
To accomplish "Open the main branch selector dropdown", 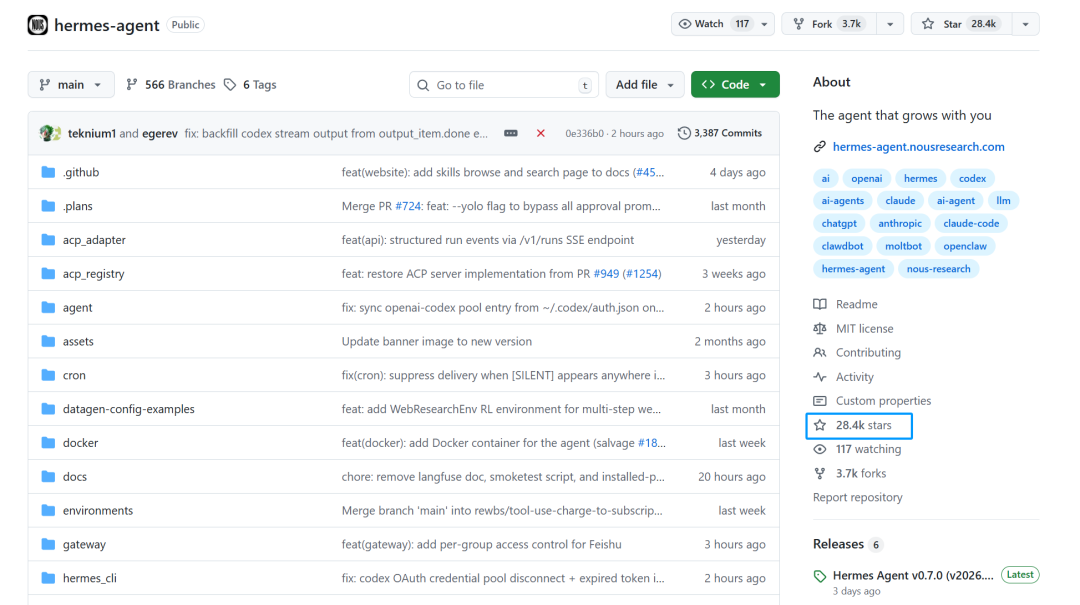I will (71, 85).
